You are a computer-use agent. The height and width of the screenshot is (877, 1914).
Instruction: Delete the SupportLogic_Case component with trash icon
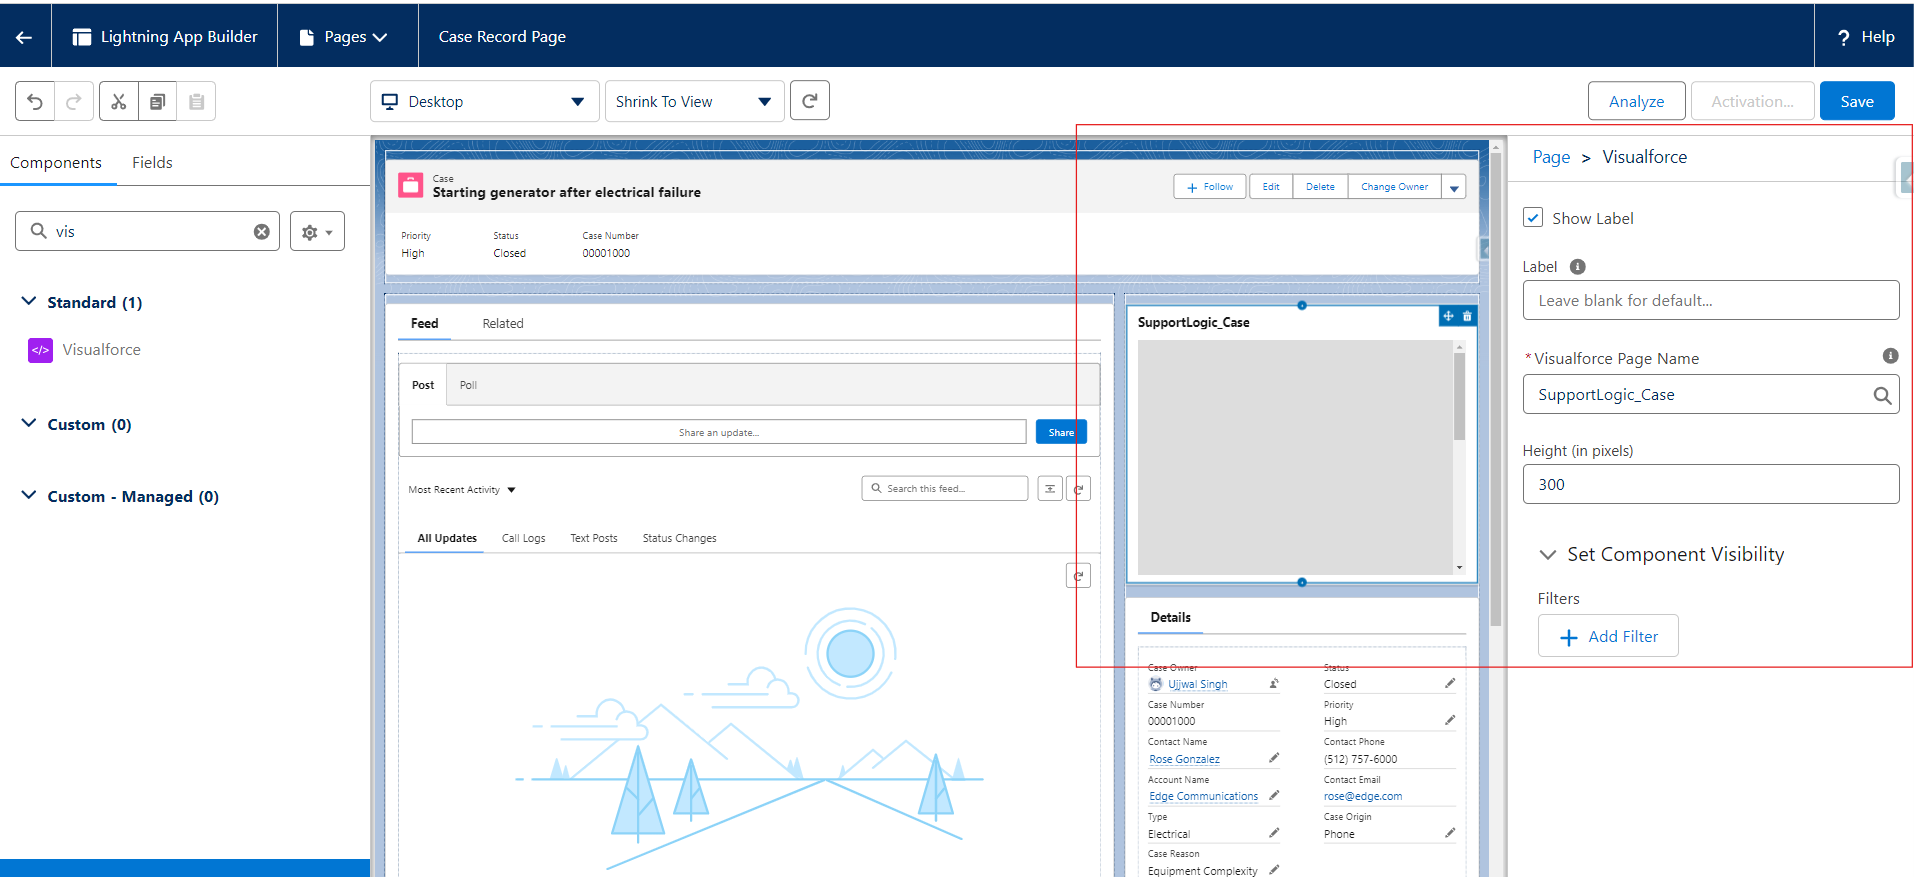tap(1467, 316)
